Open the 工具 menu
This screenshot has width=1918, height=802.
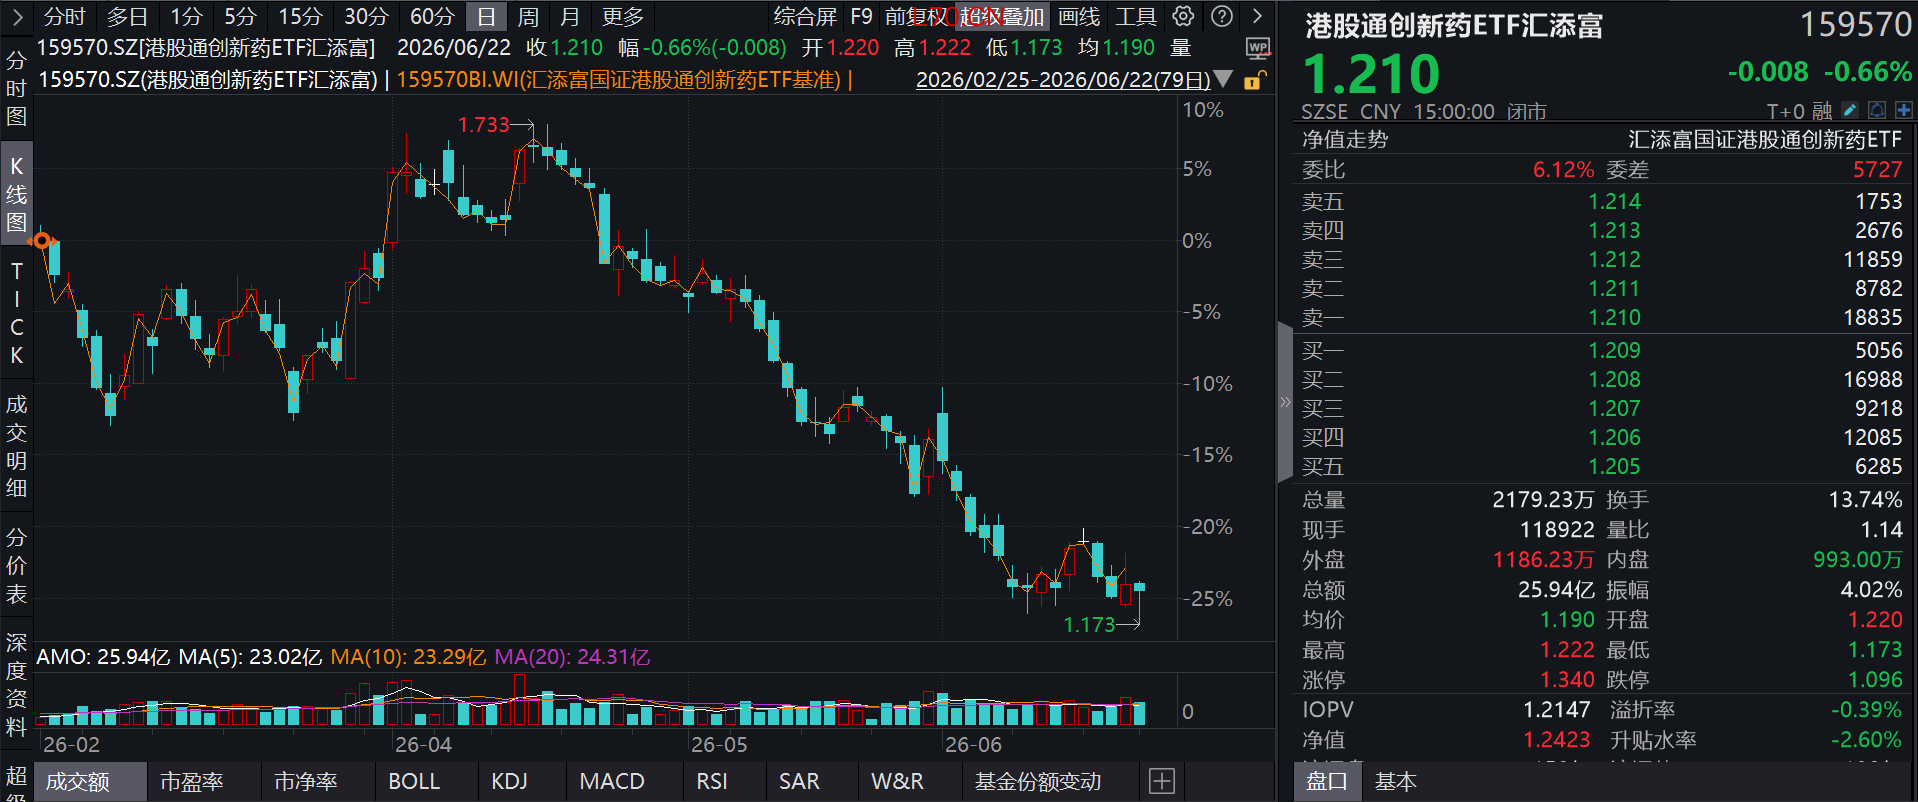(1136, 16)
